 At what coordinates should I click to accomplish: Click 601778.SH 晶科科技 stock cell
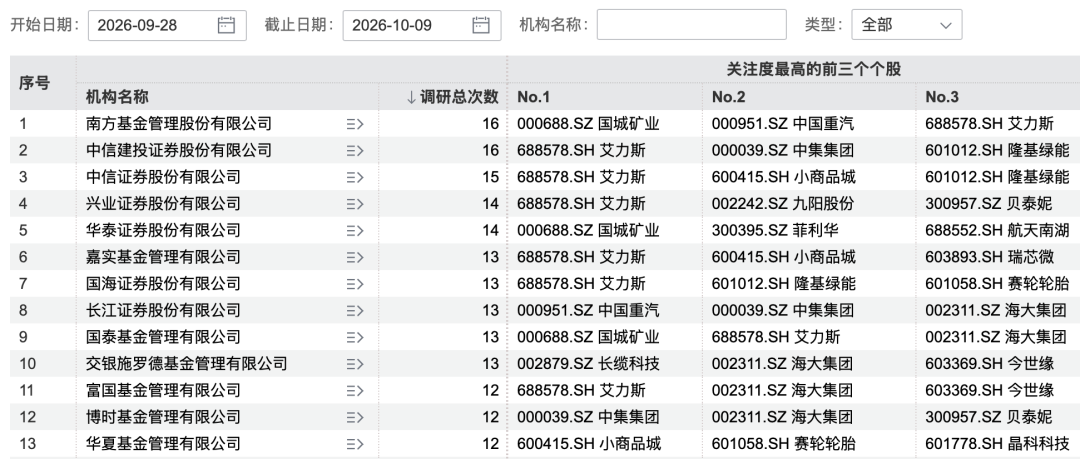[997, 444]
